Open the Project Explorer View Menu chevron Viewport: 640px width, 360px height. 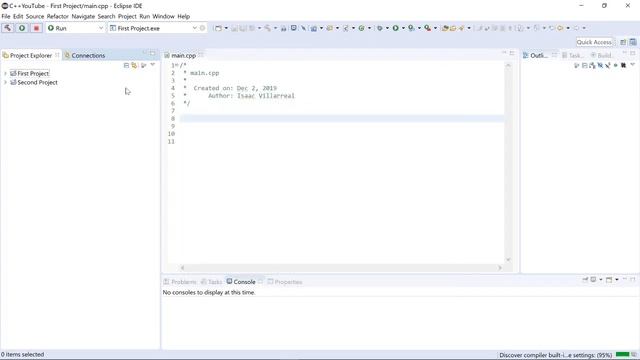tap(153, 65)
